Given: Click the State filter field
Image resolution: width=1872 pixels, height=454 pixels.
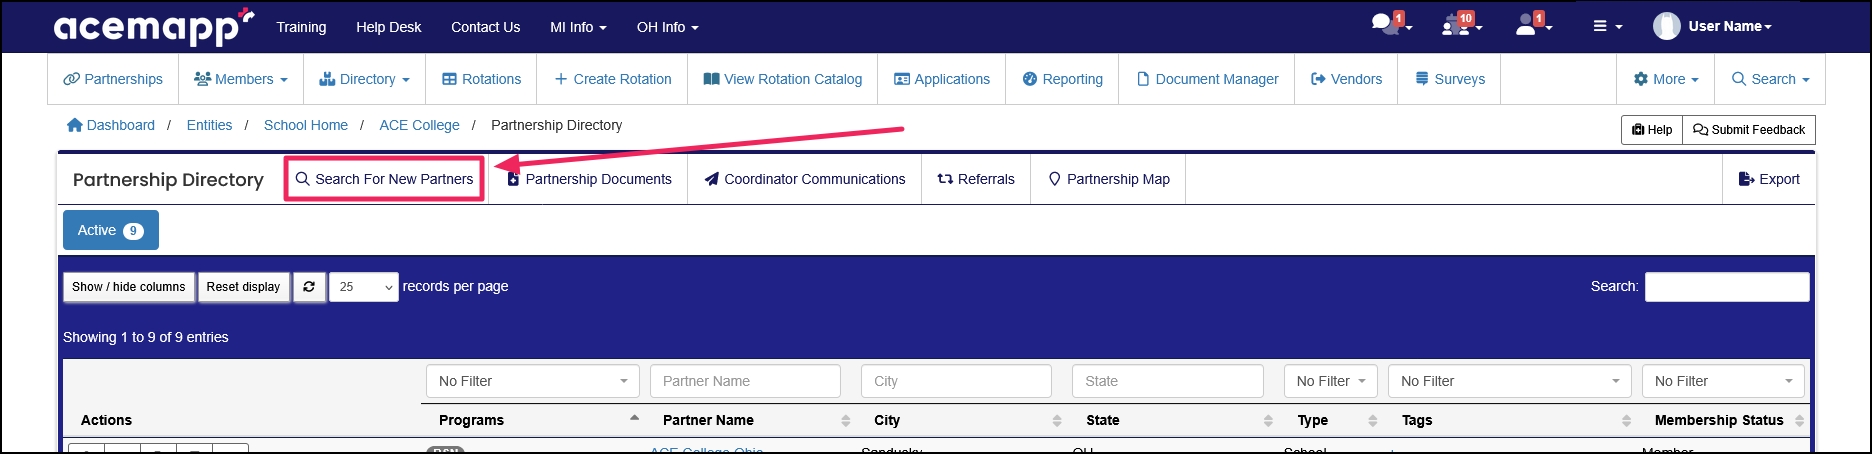Looking at the screenshot, I should pos(1168,381).
